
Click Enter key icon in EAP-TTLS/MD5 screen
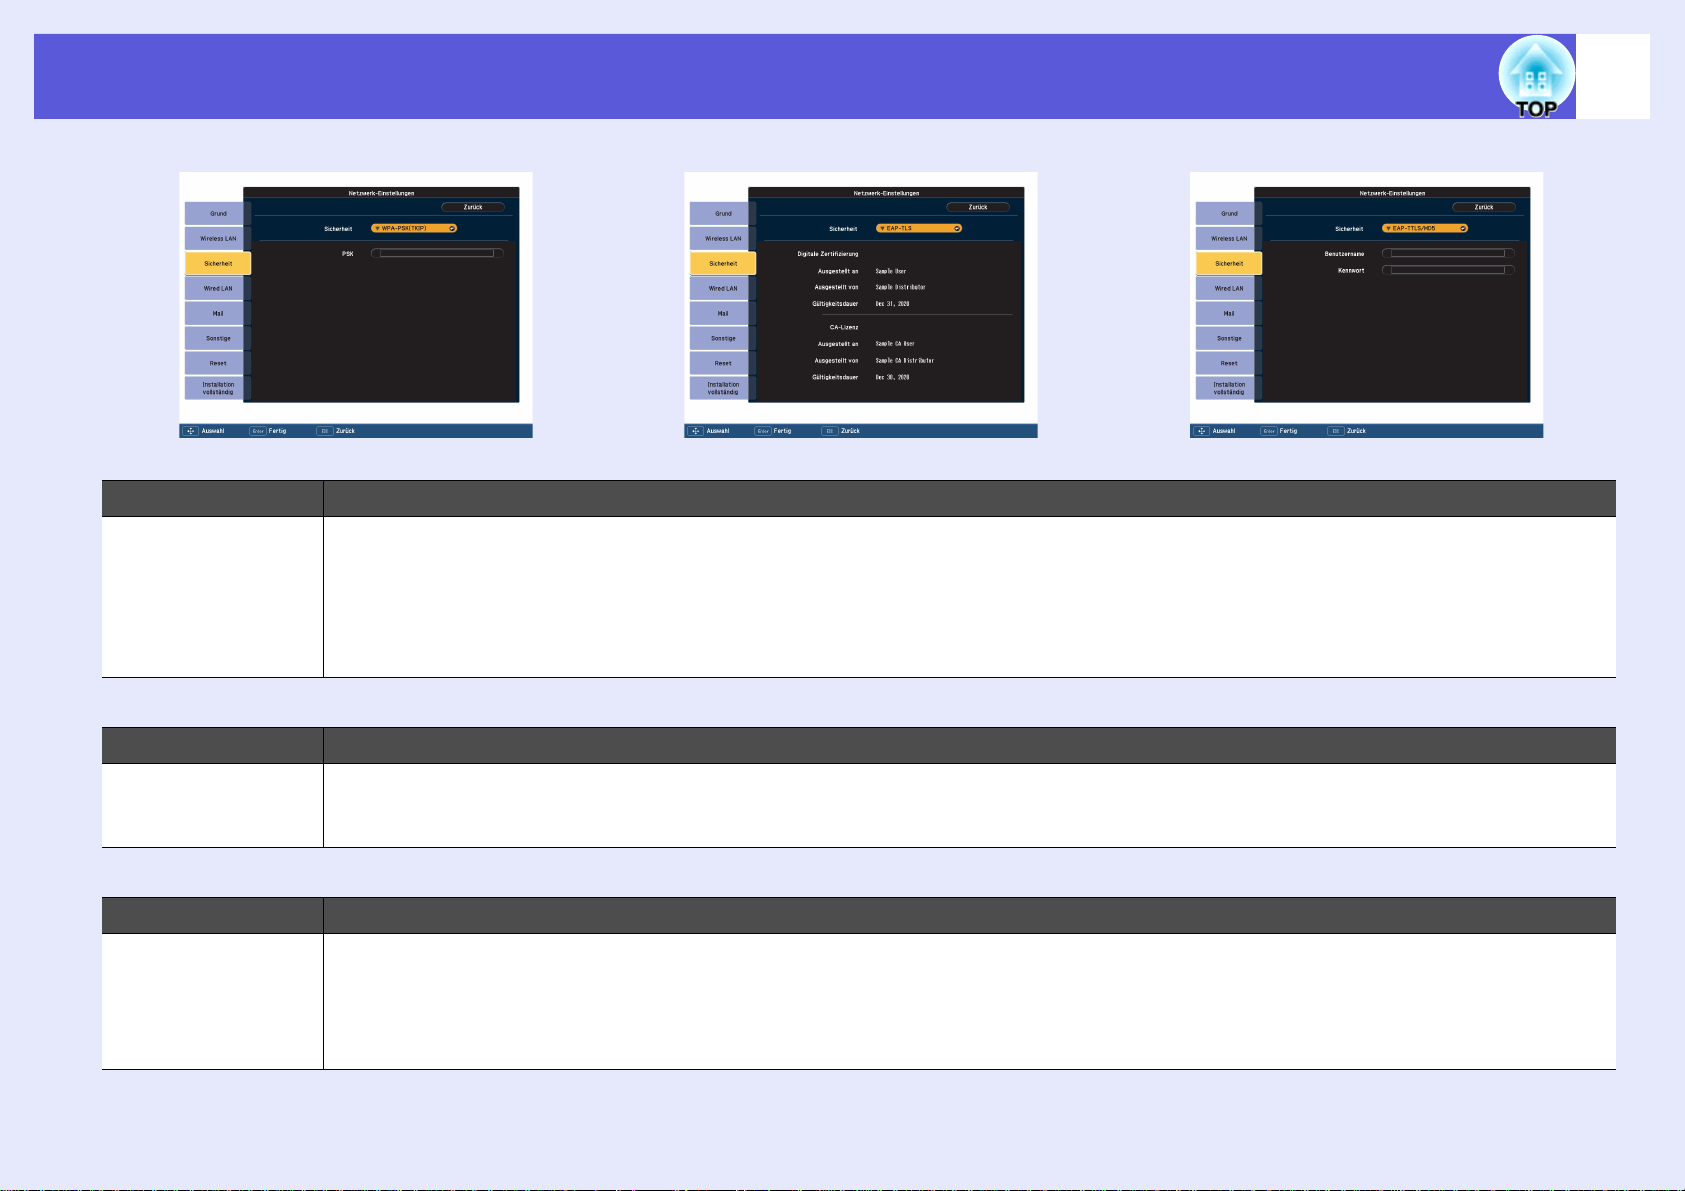point(1269,431)
